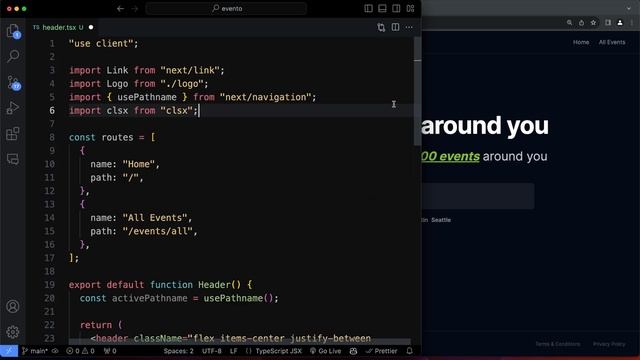Screen dimensions: 640x360
Task: Click the remote window indicator in status bar
Action: click(x=9, y=351)
